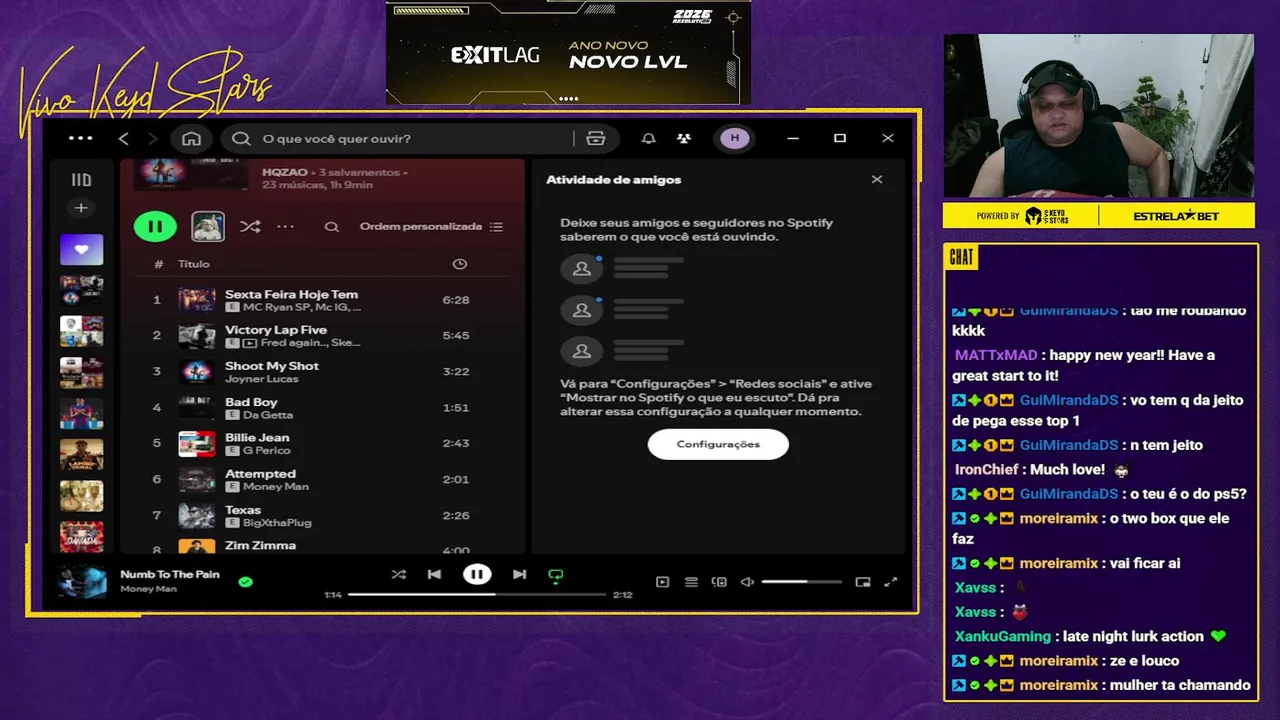Viewport: 1280px width, 720px height.
Task: Click the Keyd Stars logo under webcam
Action: click(x=1047, y=216)
